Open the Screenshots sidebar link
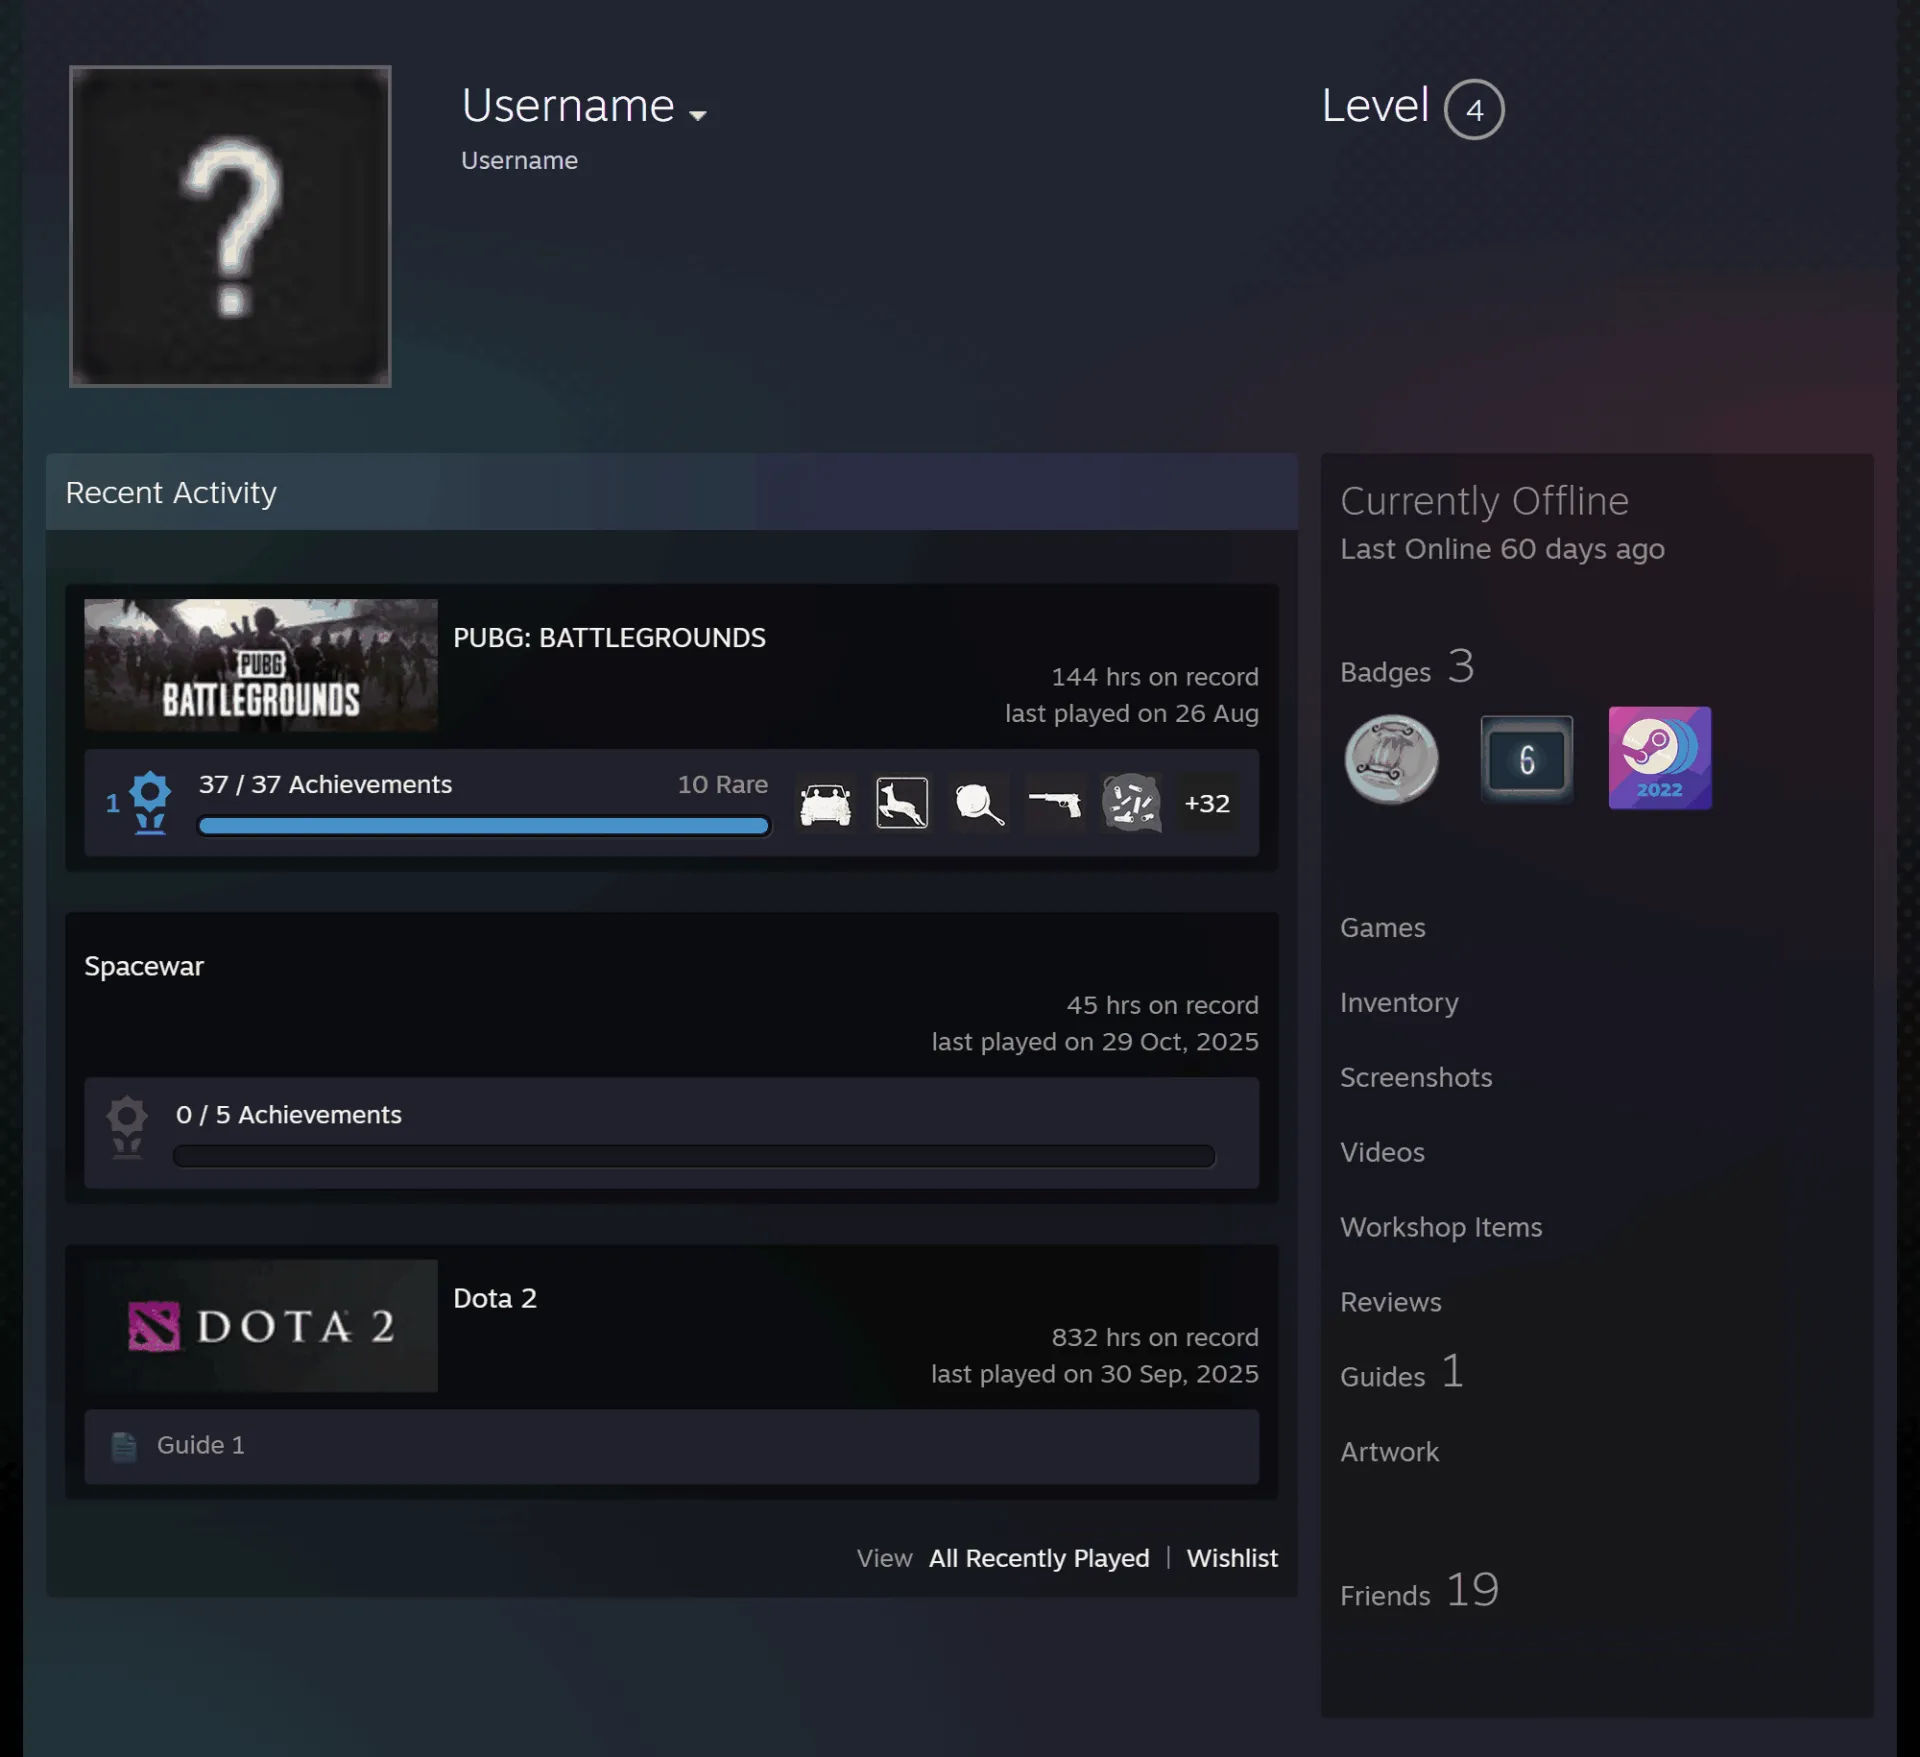This screenshot has width=1920, height=1757. 1416,1078
